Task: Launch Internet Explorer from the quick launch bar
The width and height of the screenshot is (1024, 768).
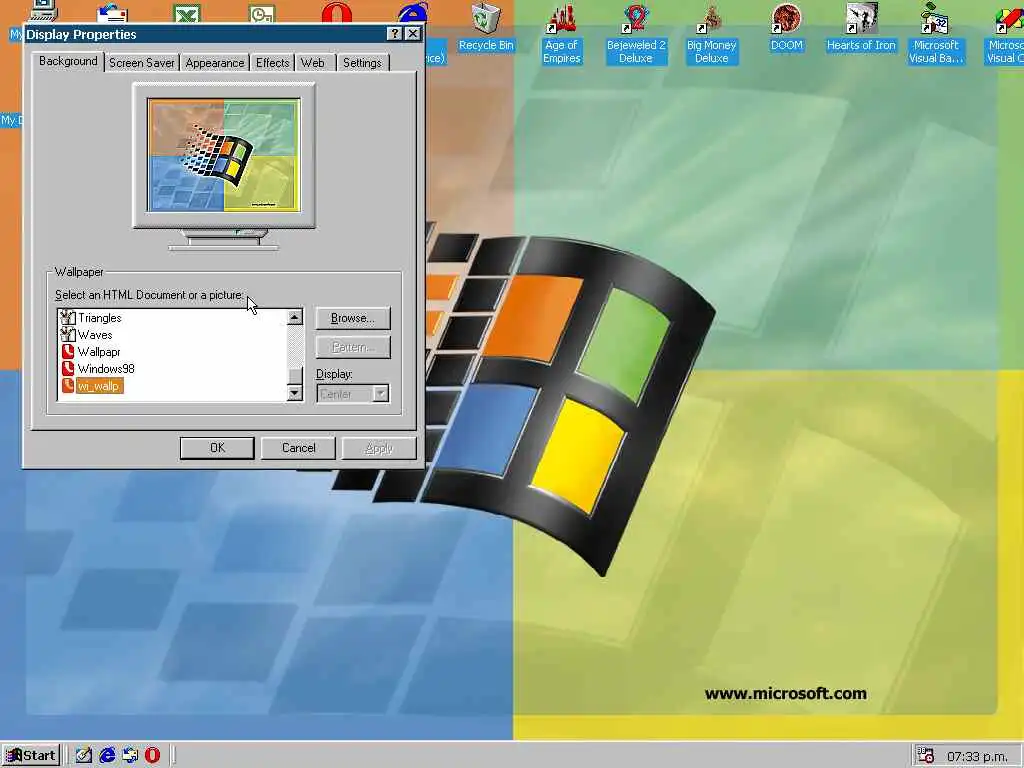Action: (107, 756)
